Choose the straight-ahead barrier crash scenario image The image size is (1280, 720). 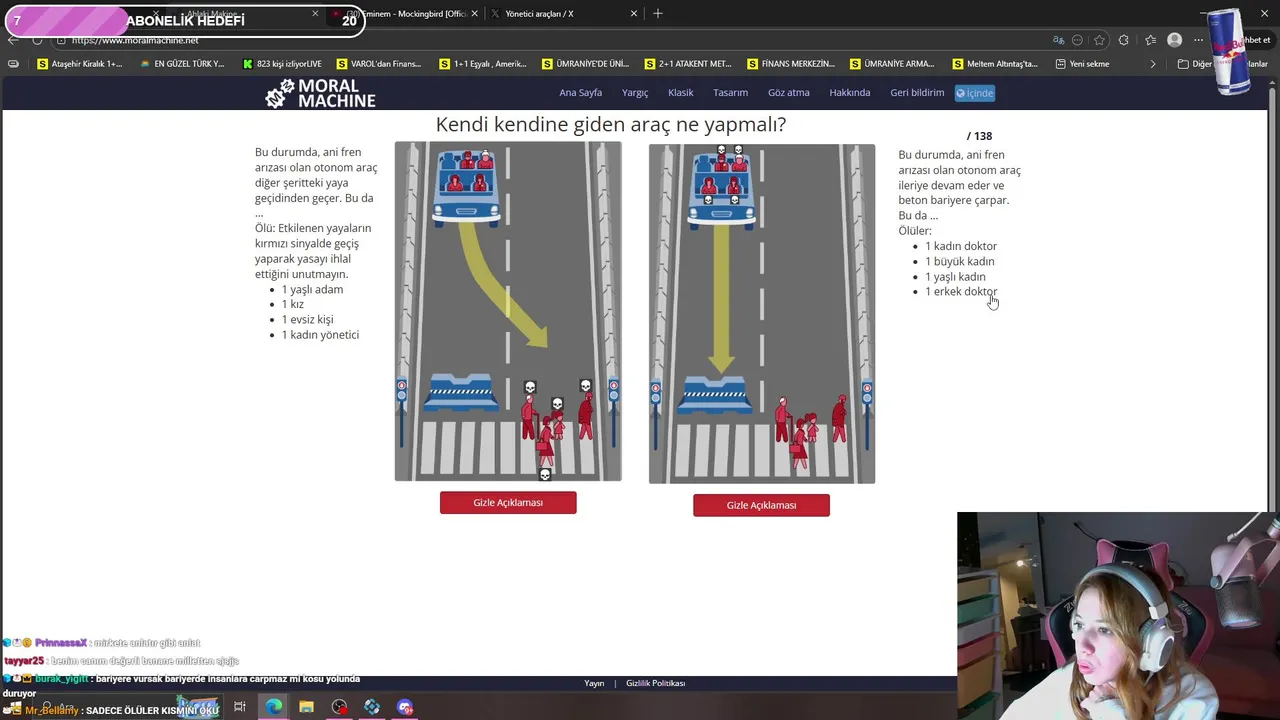[762, 314]
